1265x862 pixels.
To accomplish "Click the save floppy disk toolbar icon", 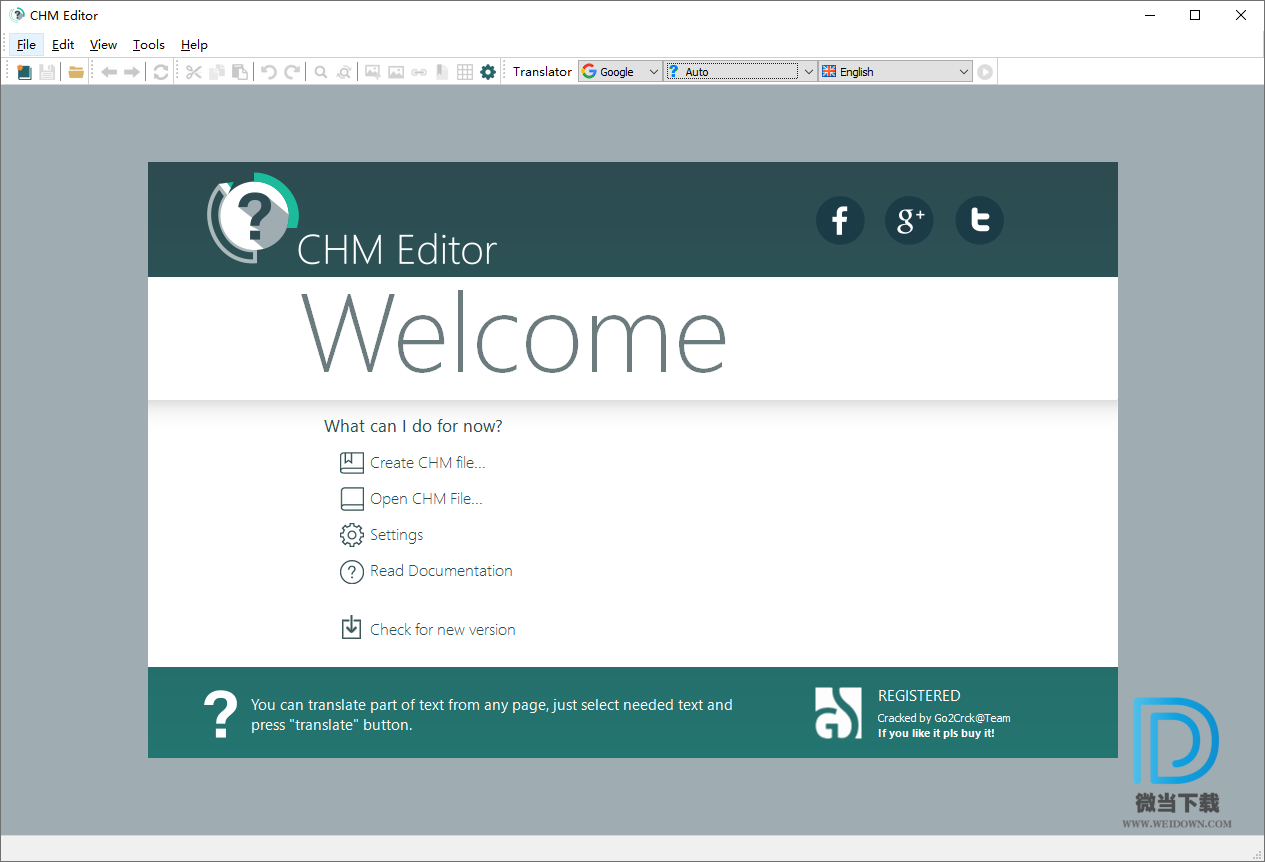I will click(47, 72).
